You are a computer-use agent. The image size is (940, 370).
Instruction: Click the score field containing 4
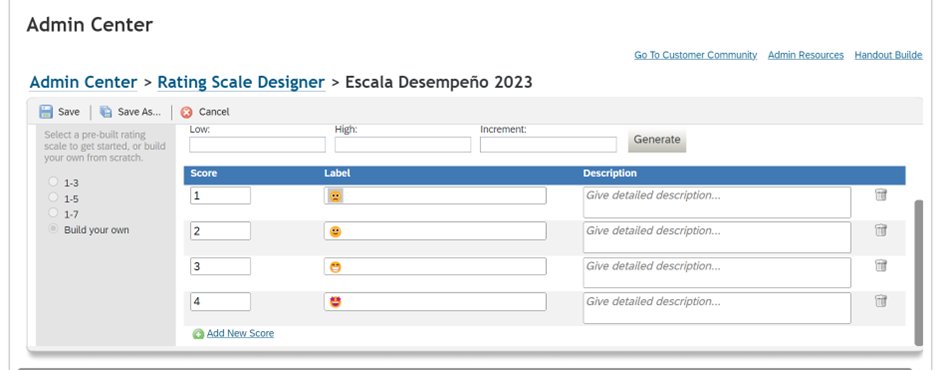[220, 302]
